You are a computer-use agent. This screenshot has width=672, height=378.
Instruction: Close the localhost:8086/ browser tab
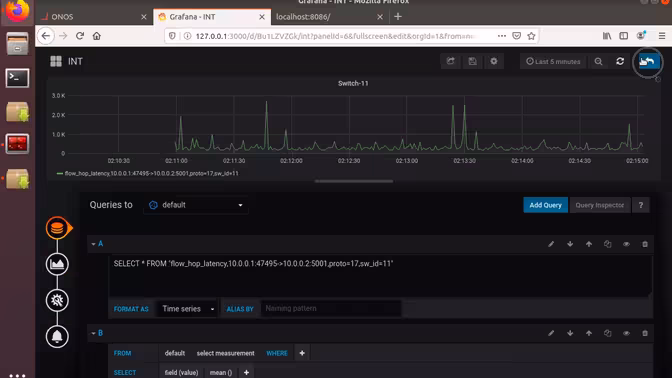tap(380, 17)
